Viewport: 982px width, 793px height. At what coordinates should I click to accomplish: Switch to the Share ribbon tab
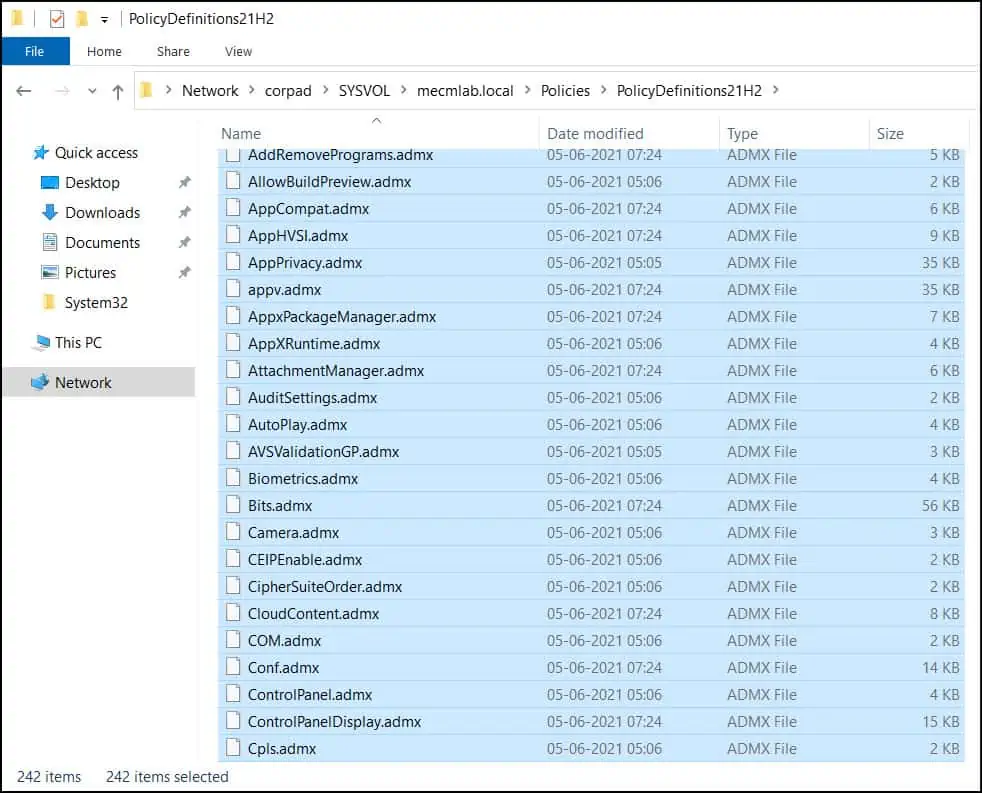(173, 51)
